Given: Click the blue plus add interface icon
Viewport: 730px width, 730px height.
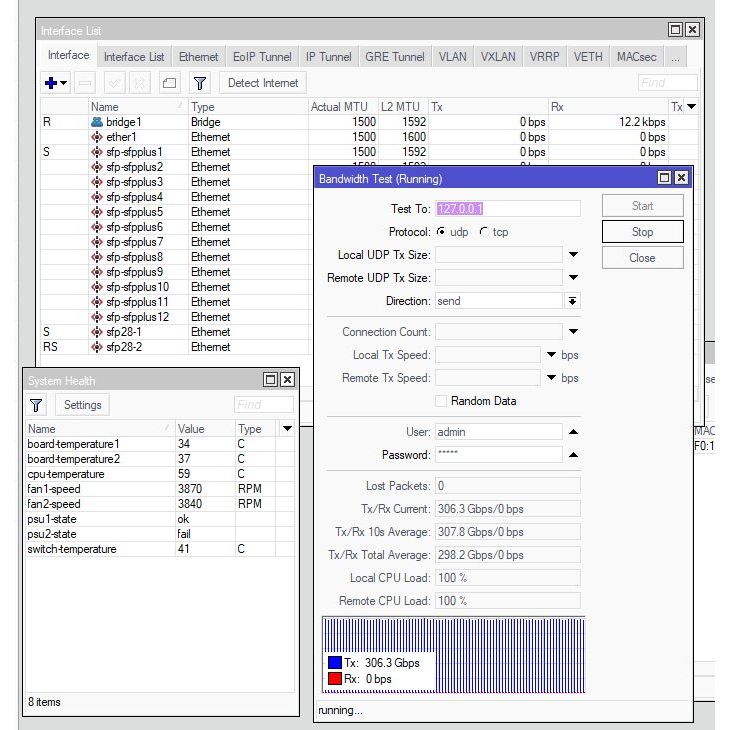Looking at the screenshot, I should (52, 83).
